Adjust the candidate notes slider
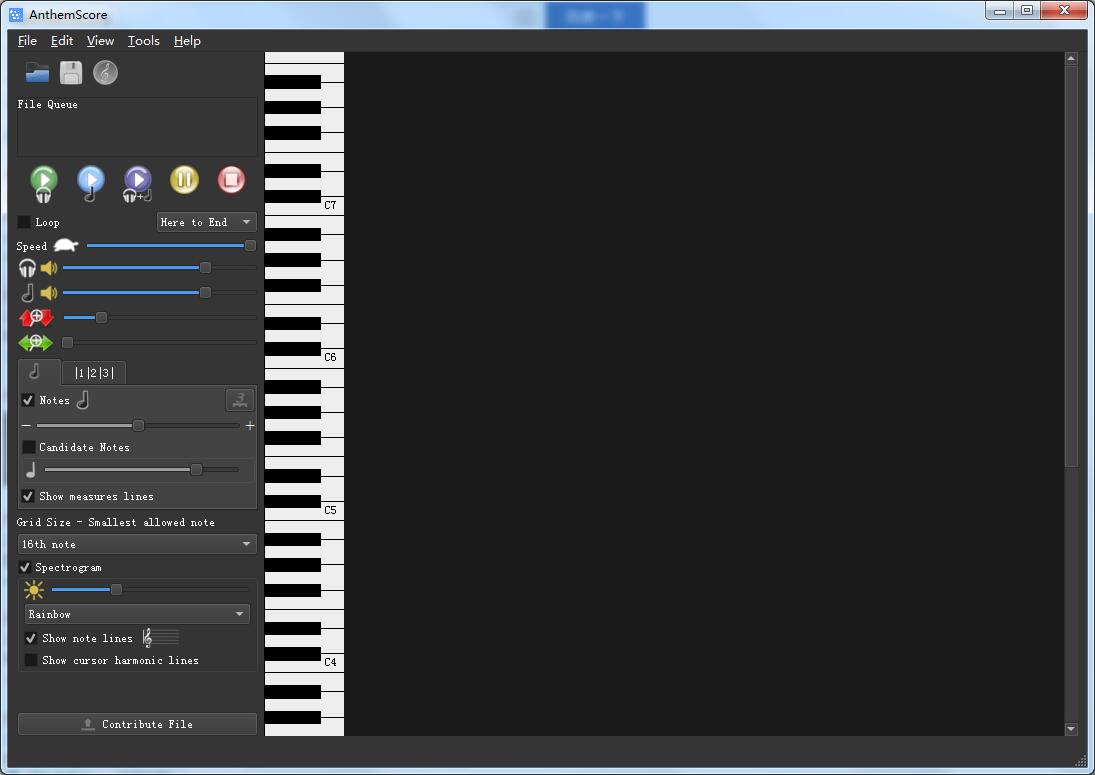 tap(141, 470)
